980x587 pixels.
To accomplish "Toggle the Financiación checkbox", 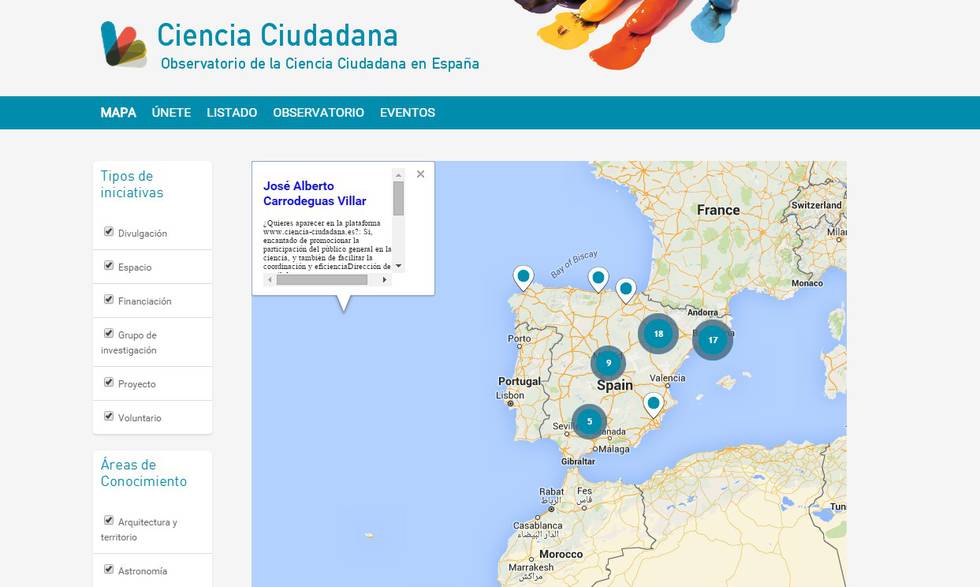I will point(109,300).
